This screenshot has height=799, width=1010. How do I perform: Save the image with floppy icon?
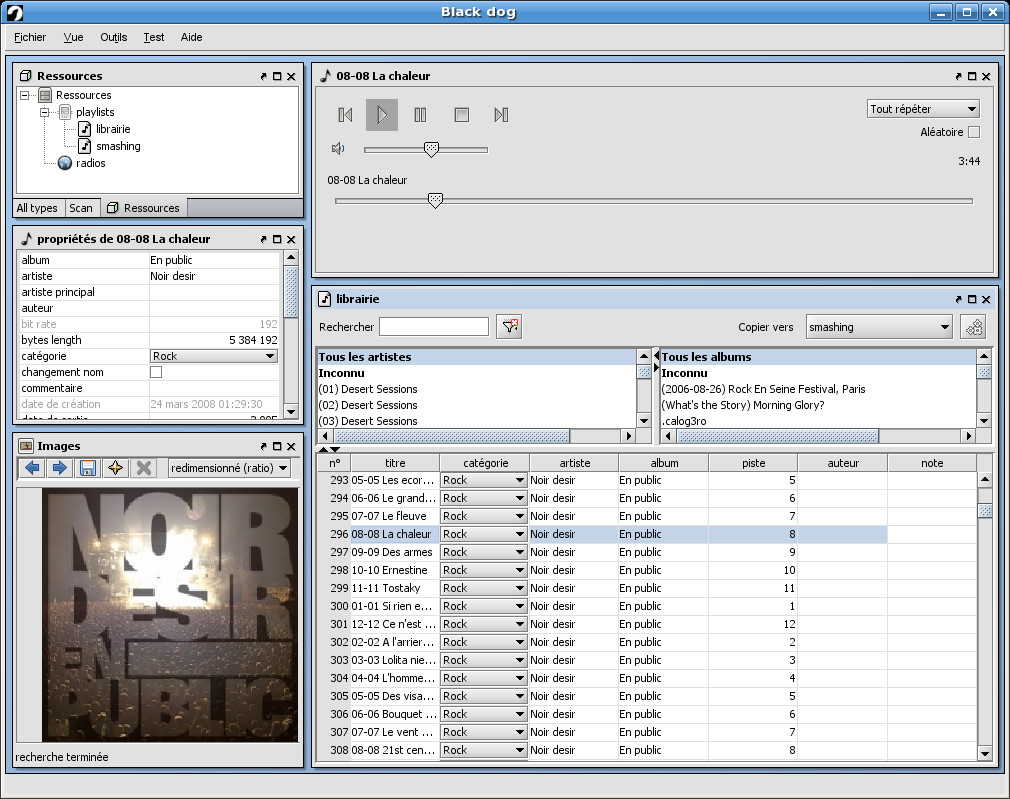(88, 468)
